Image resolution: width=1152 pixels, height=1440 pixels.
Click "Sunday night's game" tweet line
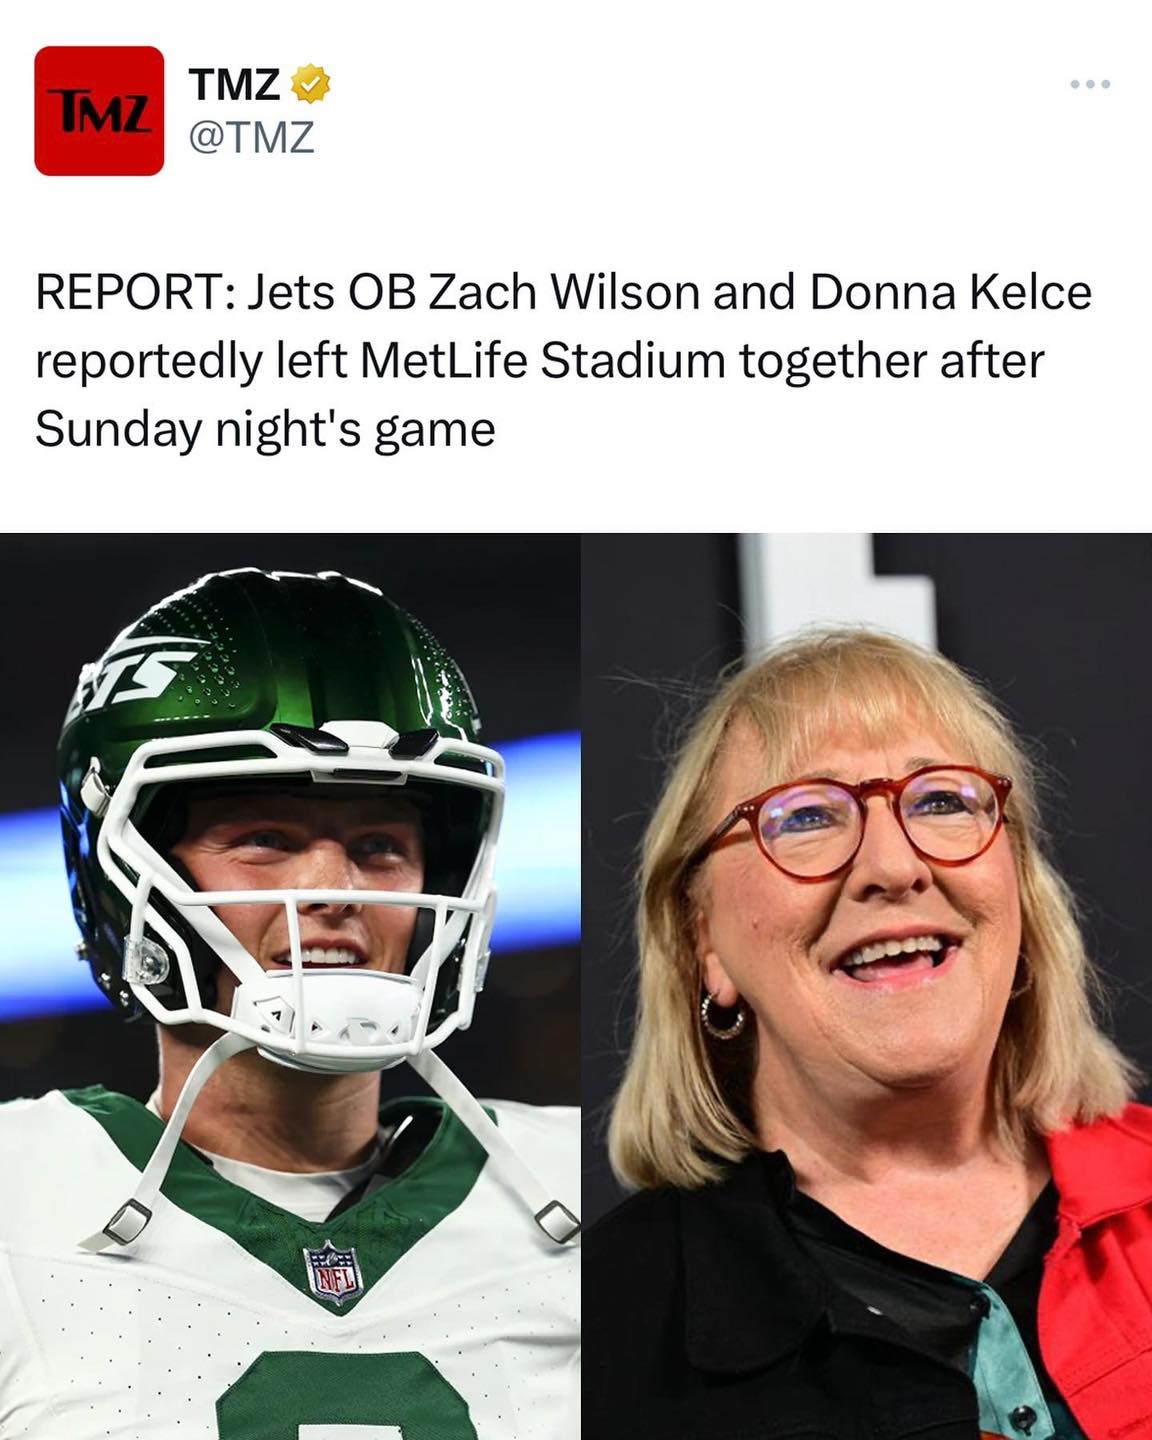click(265, 429)
